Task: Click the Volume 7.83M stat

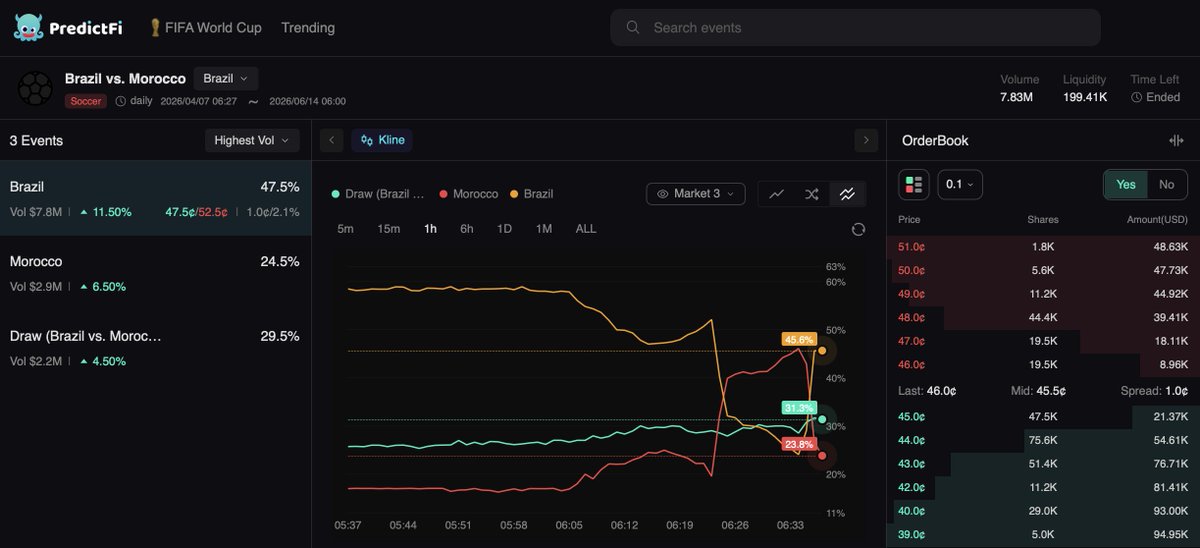Action: pyautogui.click(x=1019, y=88)
